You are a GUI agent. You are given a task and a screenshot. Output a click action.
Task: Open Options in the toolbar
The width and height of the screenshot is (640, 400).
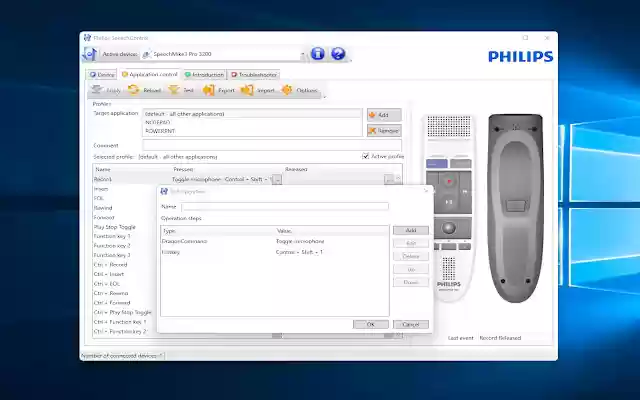[x=299, y=90]
